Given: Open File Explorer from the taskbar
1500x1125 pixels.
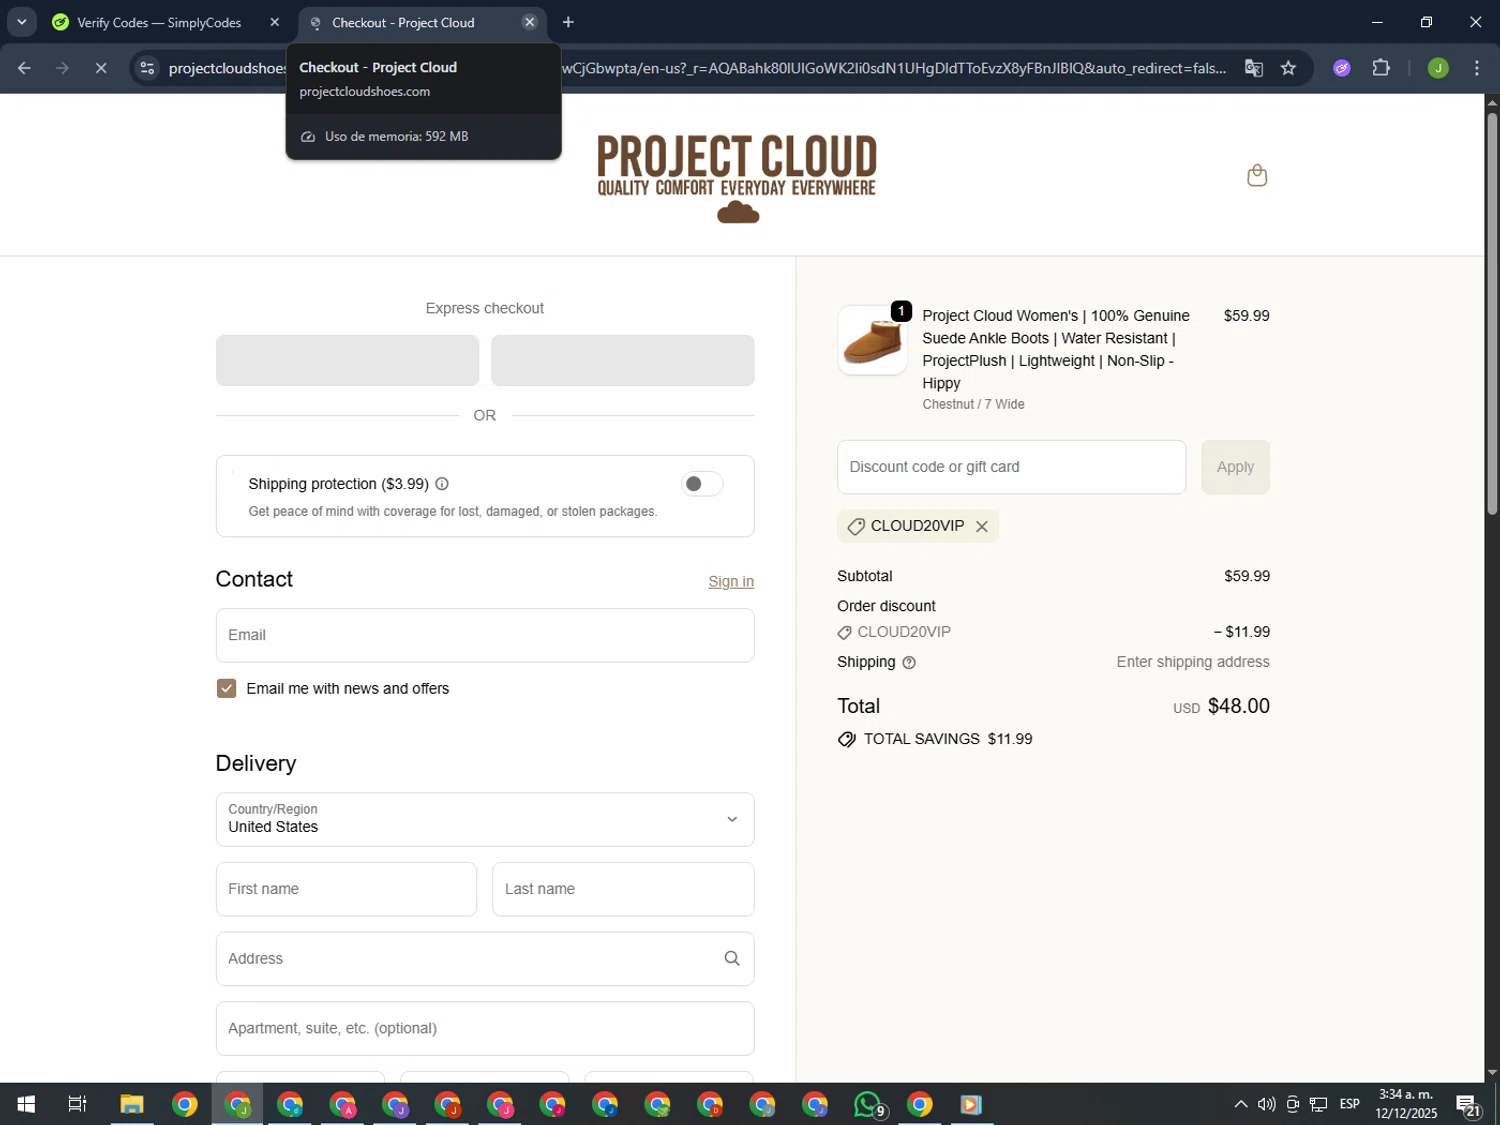Looking at the screenshot, I should pos(132,1104).
